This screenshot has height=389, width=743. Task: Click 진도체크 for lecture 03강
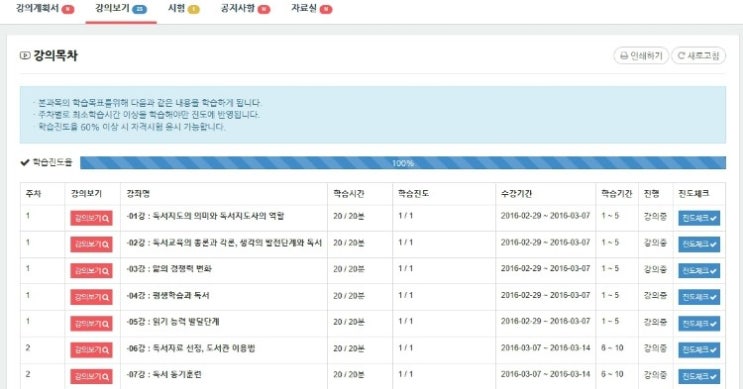(x=699, y=271)
